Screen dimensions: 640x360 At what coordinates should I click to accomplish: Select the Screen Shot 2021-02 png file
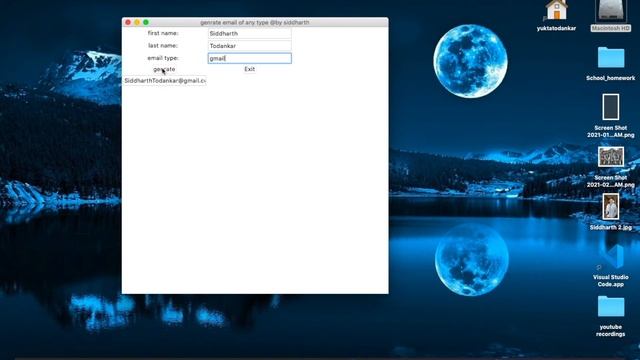click(611, 157)
